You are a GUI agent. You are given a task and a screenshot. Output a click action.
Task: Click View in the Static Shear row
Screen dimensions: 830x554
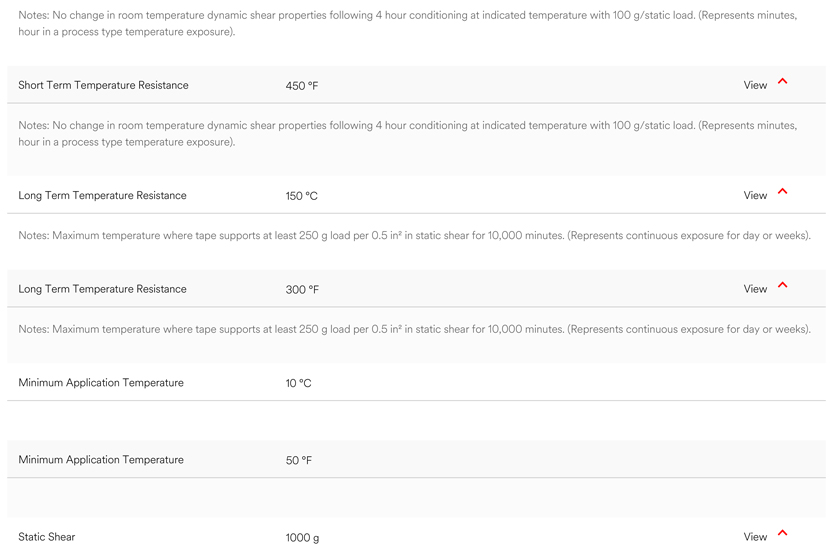point(755,537)
